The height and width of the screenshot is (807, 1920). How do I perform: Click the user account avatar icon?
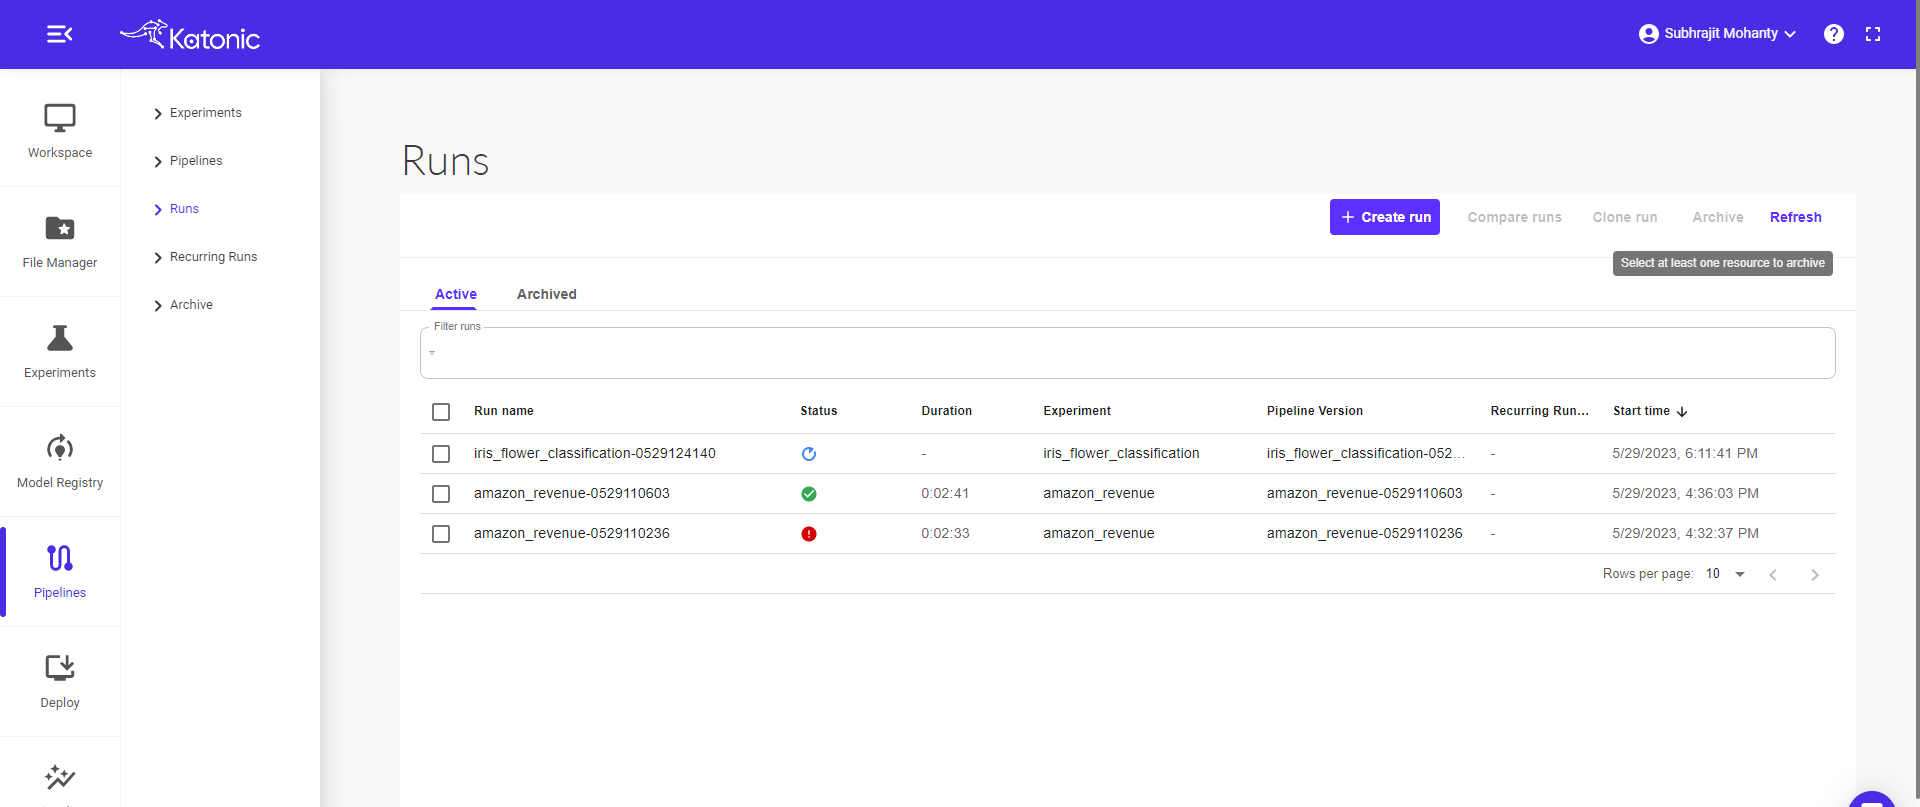click(x=1649, y=34)
